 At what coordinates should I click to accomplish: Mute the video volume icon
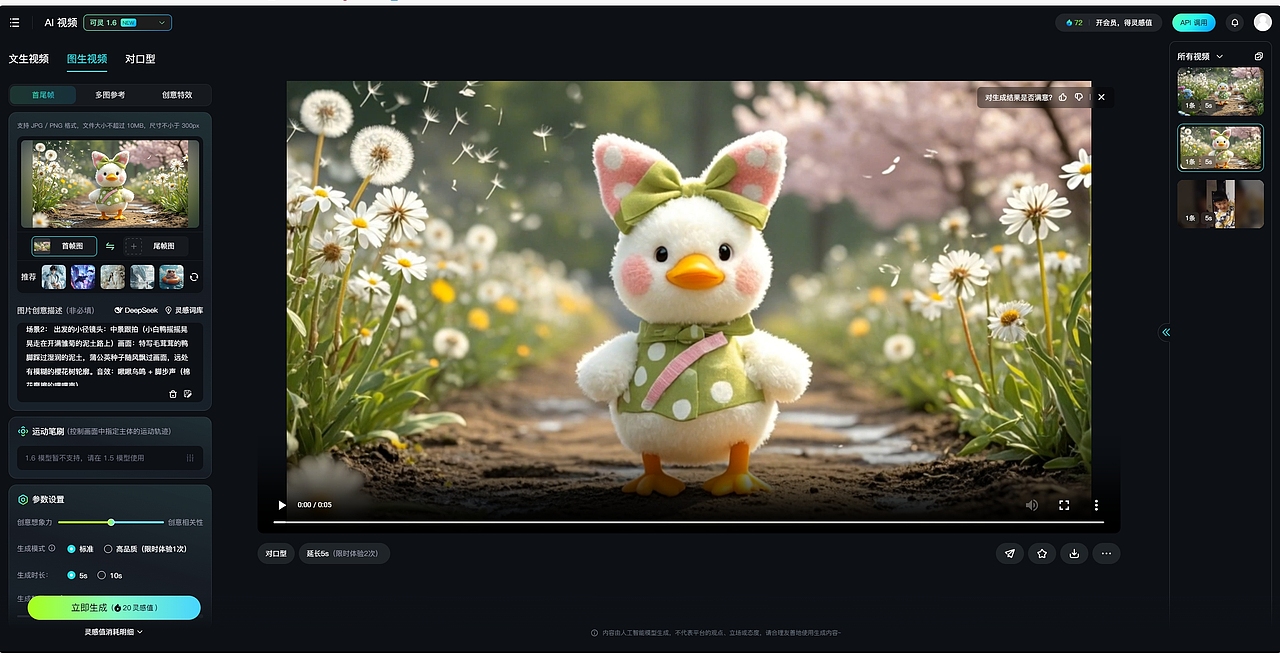click(x=1032, y=505)
